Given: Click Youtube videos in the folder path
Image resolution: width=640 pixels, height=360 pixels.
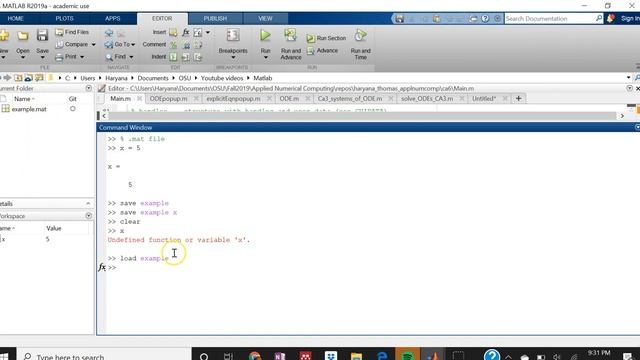Looking at the screenshot, I should (222, 78).
